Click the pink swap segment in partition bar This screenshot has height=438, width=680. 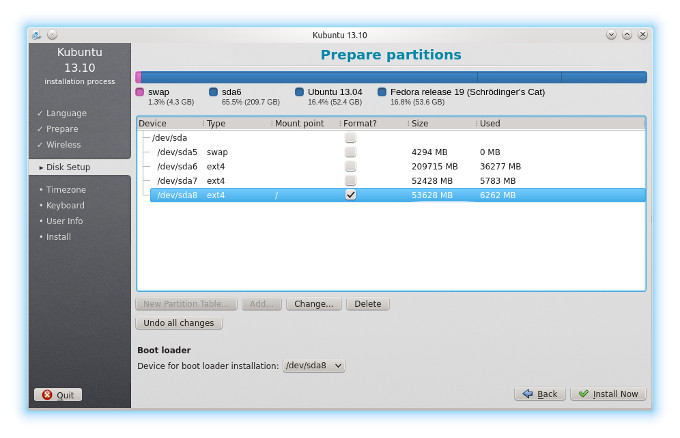click(138, 77)
